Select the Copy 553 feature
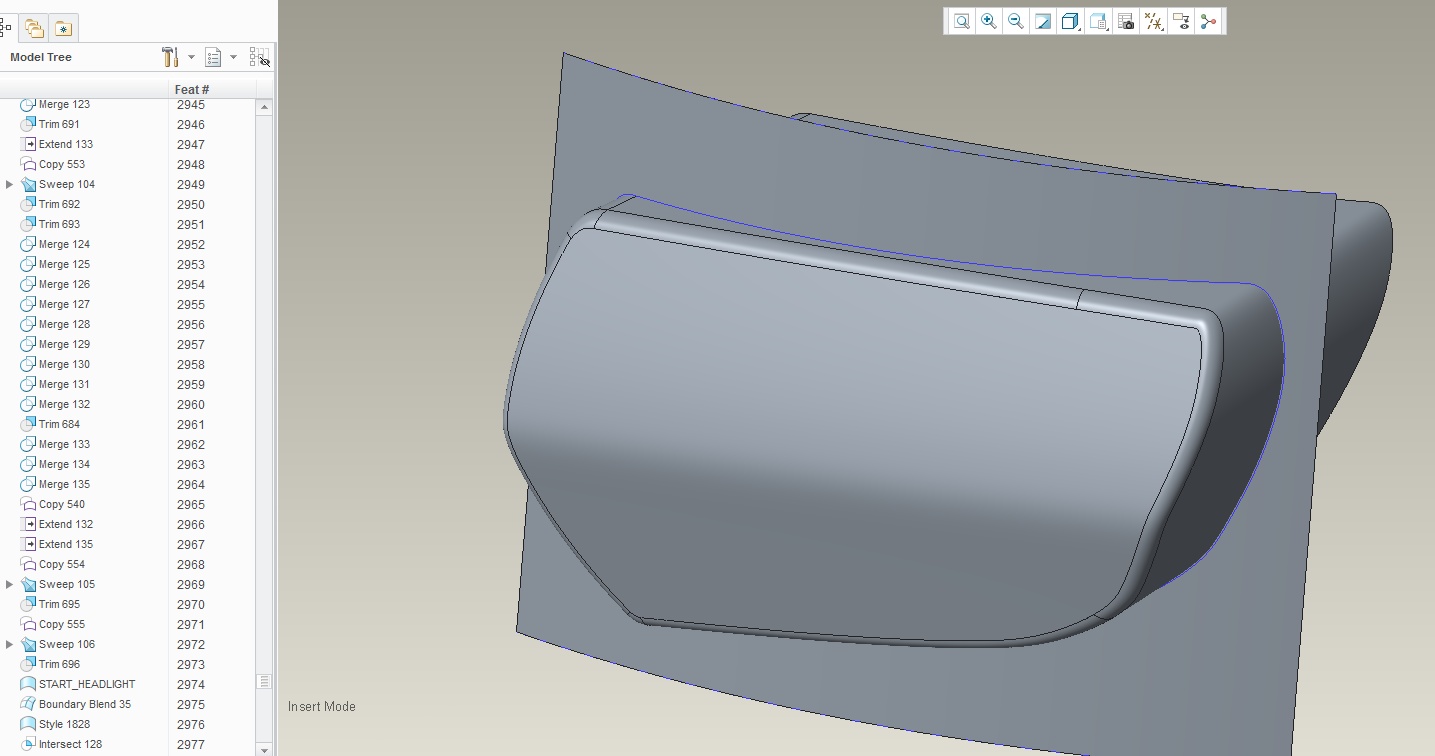The image size is (1435, 756). pyautogui.click(x=62, y=164)
